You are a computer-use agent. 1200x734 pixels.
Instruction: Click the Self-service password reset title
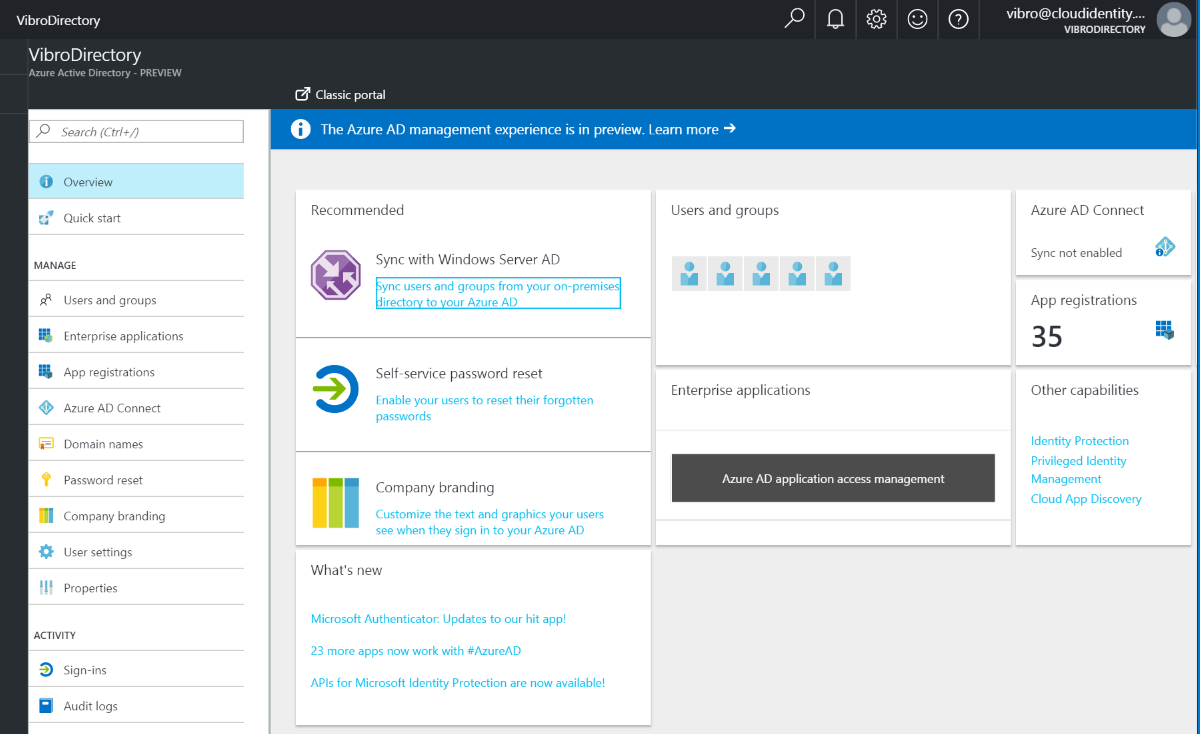tap(459, 373)
